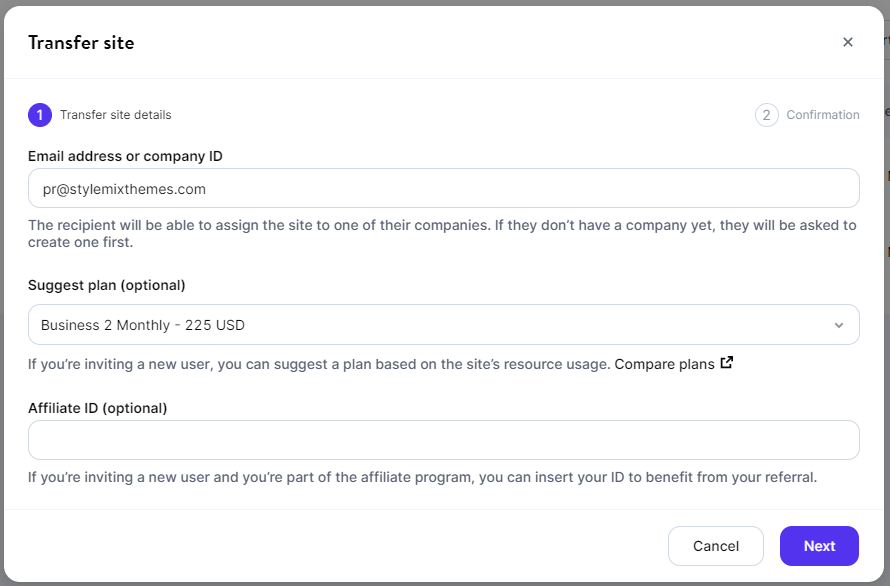Click the plan suggestion resource usage helper text
This screenshot has width=890, height=586.
coord(319,364)
